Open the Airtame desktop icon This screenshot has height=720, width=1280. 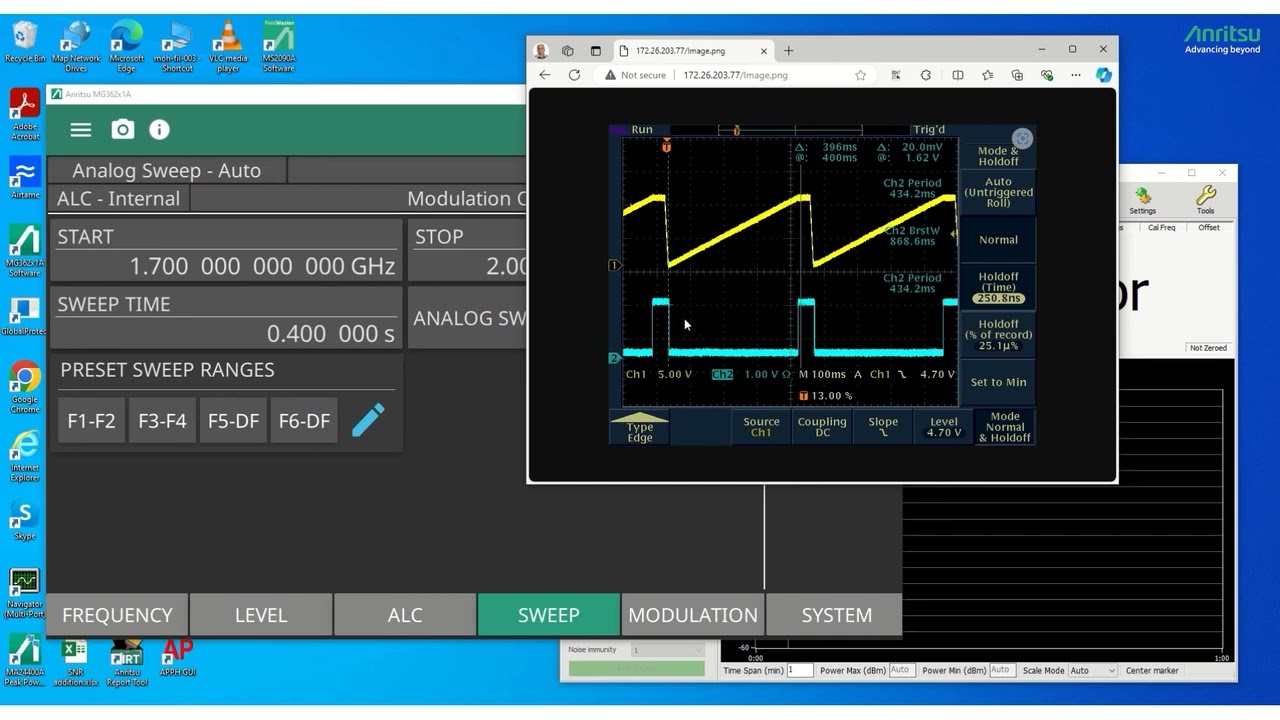25,180
